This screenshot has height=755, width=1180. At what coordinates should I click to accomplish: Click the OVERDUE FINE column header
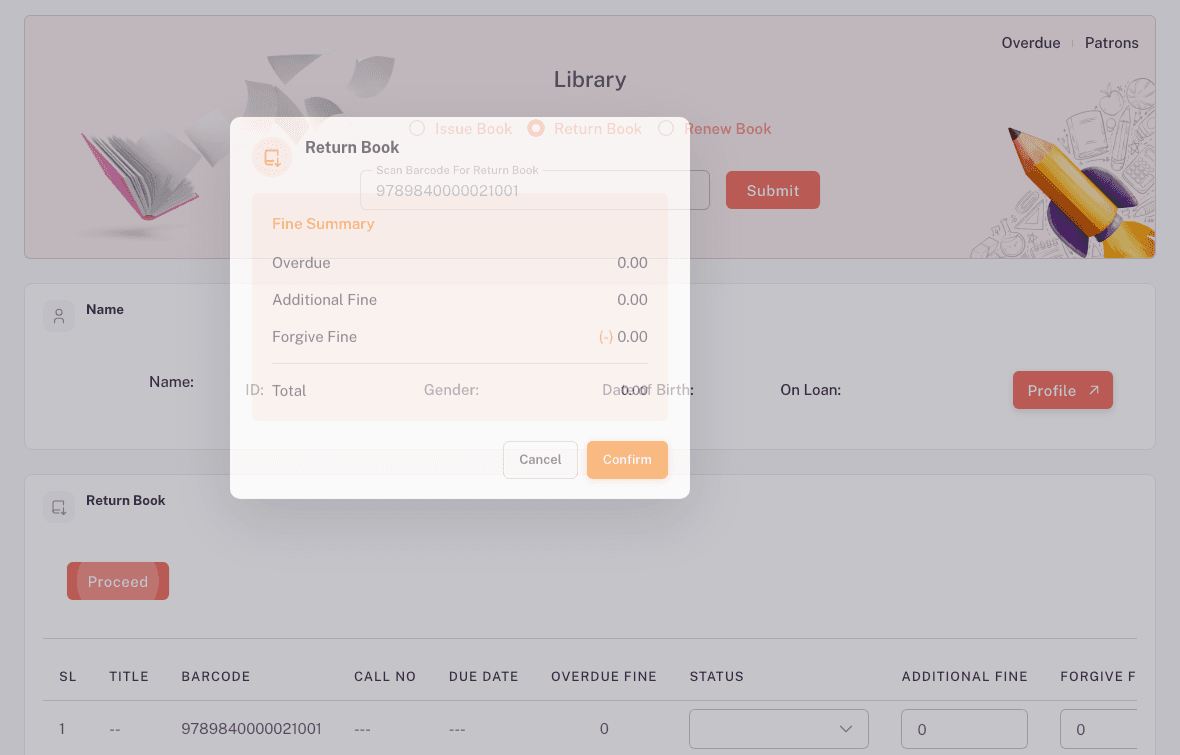tap(604, 676)
